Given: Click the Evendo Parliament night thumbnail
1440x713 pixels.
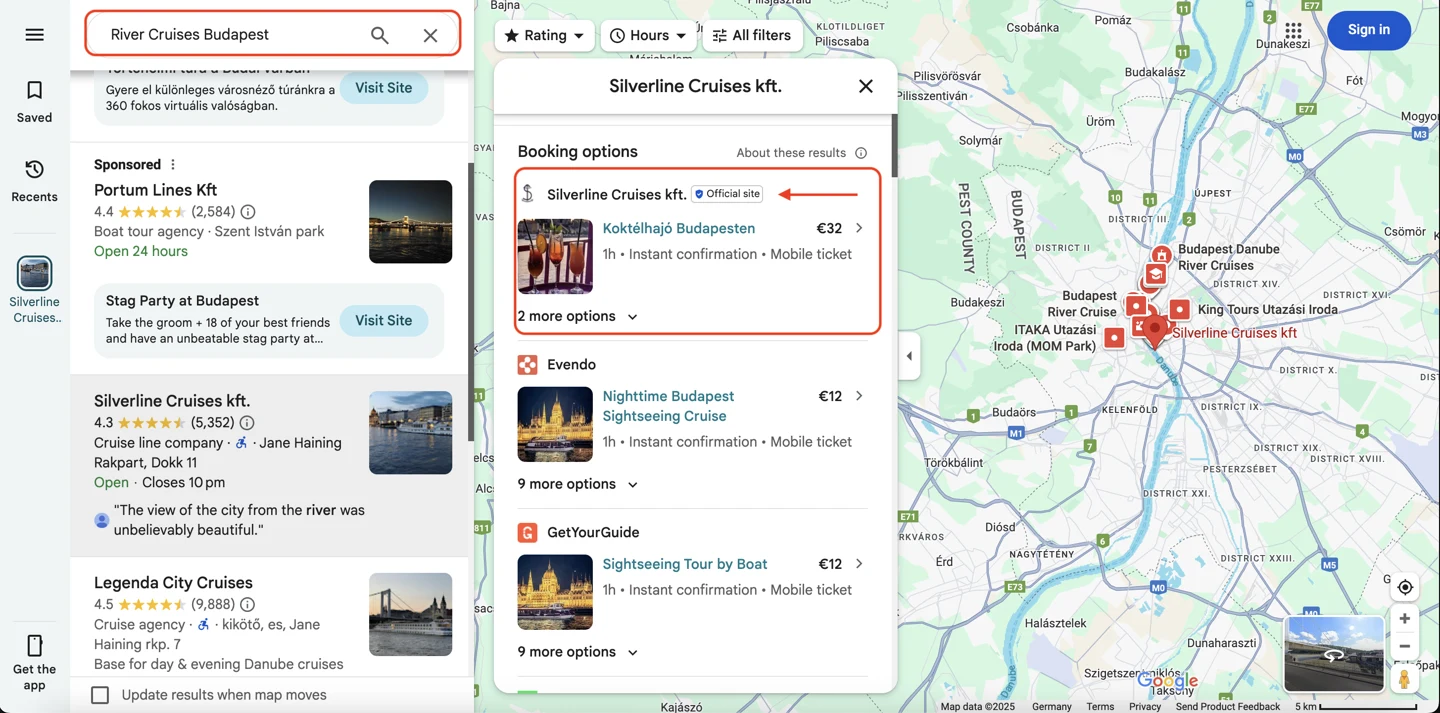Looking at the screenshot, I should click(x=555, y=424).
